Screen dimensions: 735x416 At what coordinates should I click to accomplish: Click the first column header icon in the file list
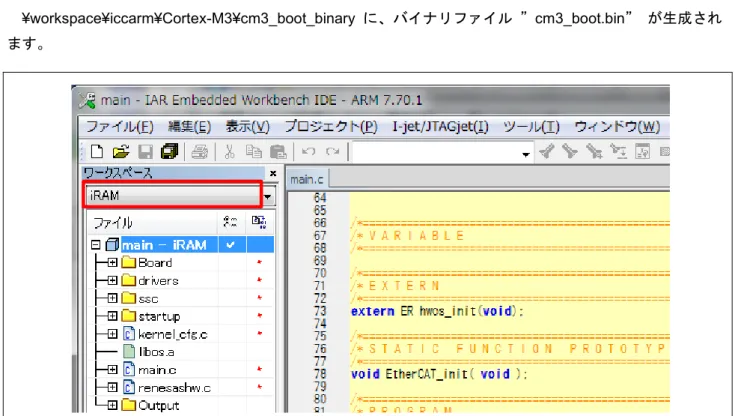tap(230, 222)
